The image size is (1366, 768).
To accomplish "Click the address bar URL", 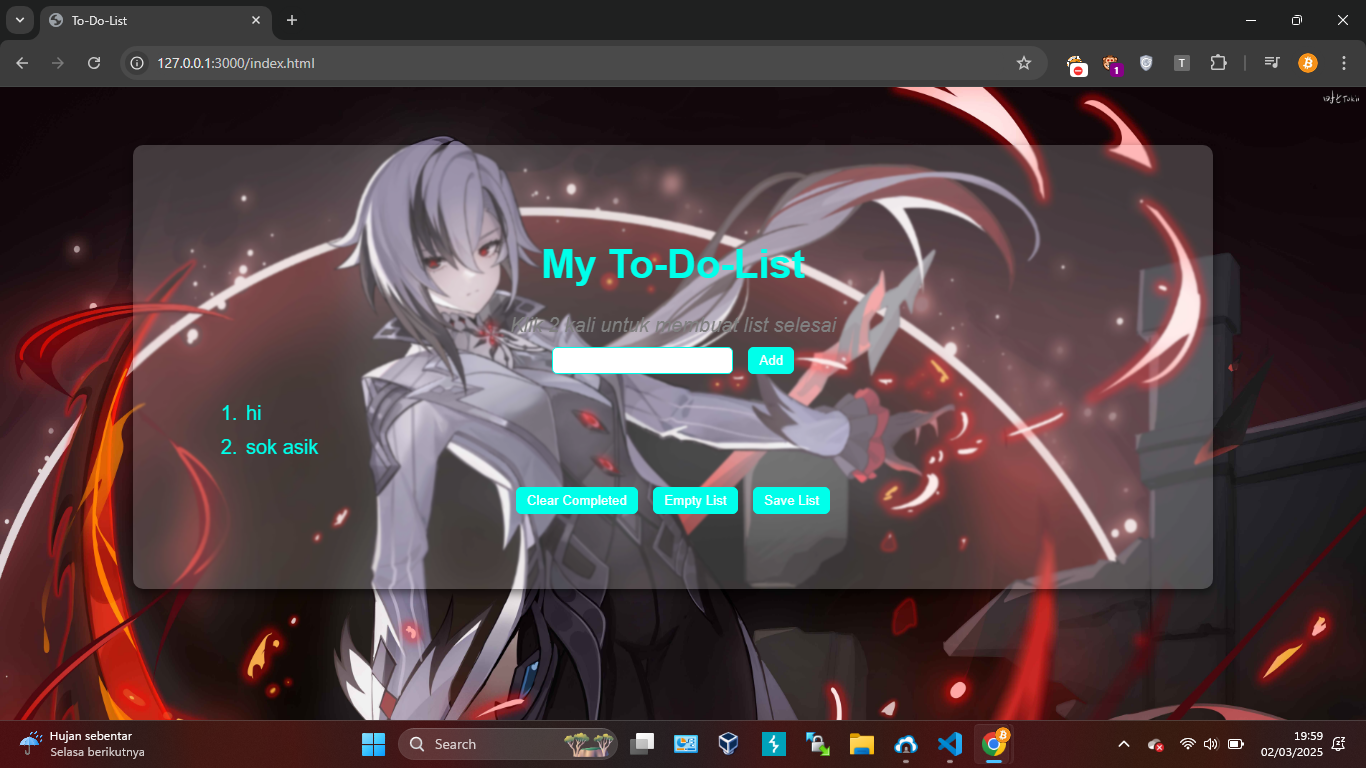I will (236, 63).
